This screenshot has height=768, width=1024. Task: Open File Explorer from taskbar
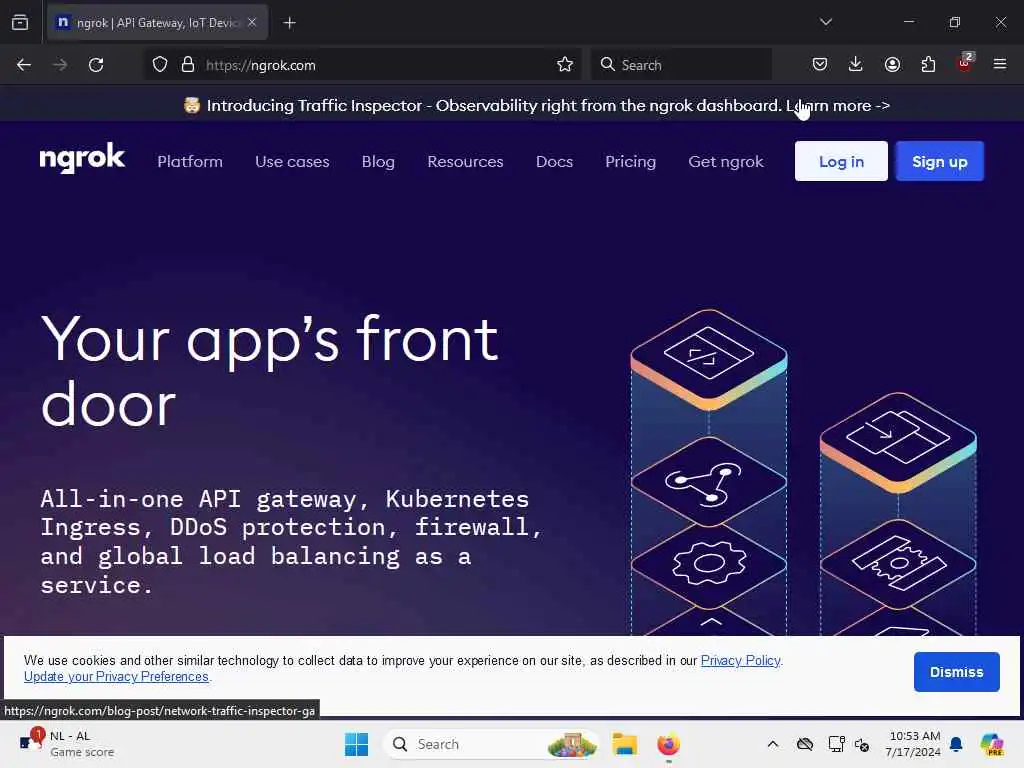click(624, 744)
